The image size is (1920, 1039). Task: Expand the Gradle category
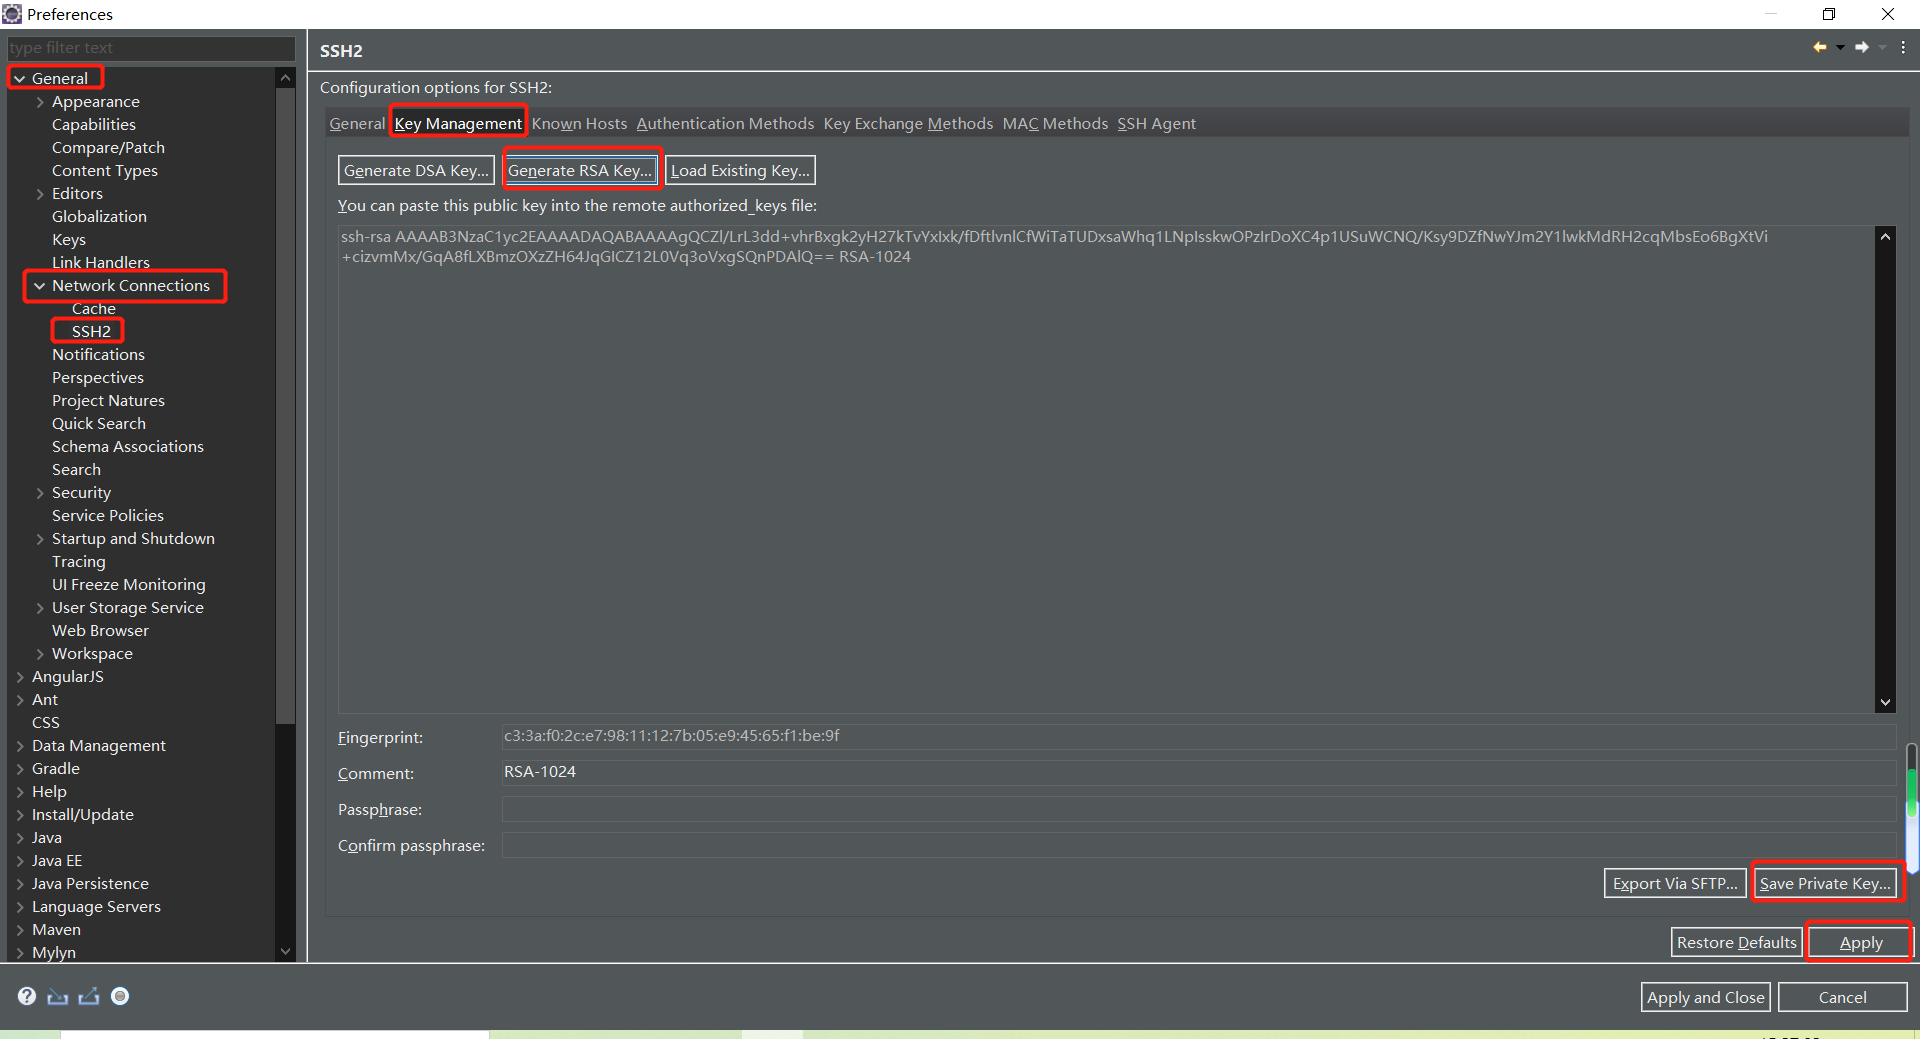point(20,769)
